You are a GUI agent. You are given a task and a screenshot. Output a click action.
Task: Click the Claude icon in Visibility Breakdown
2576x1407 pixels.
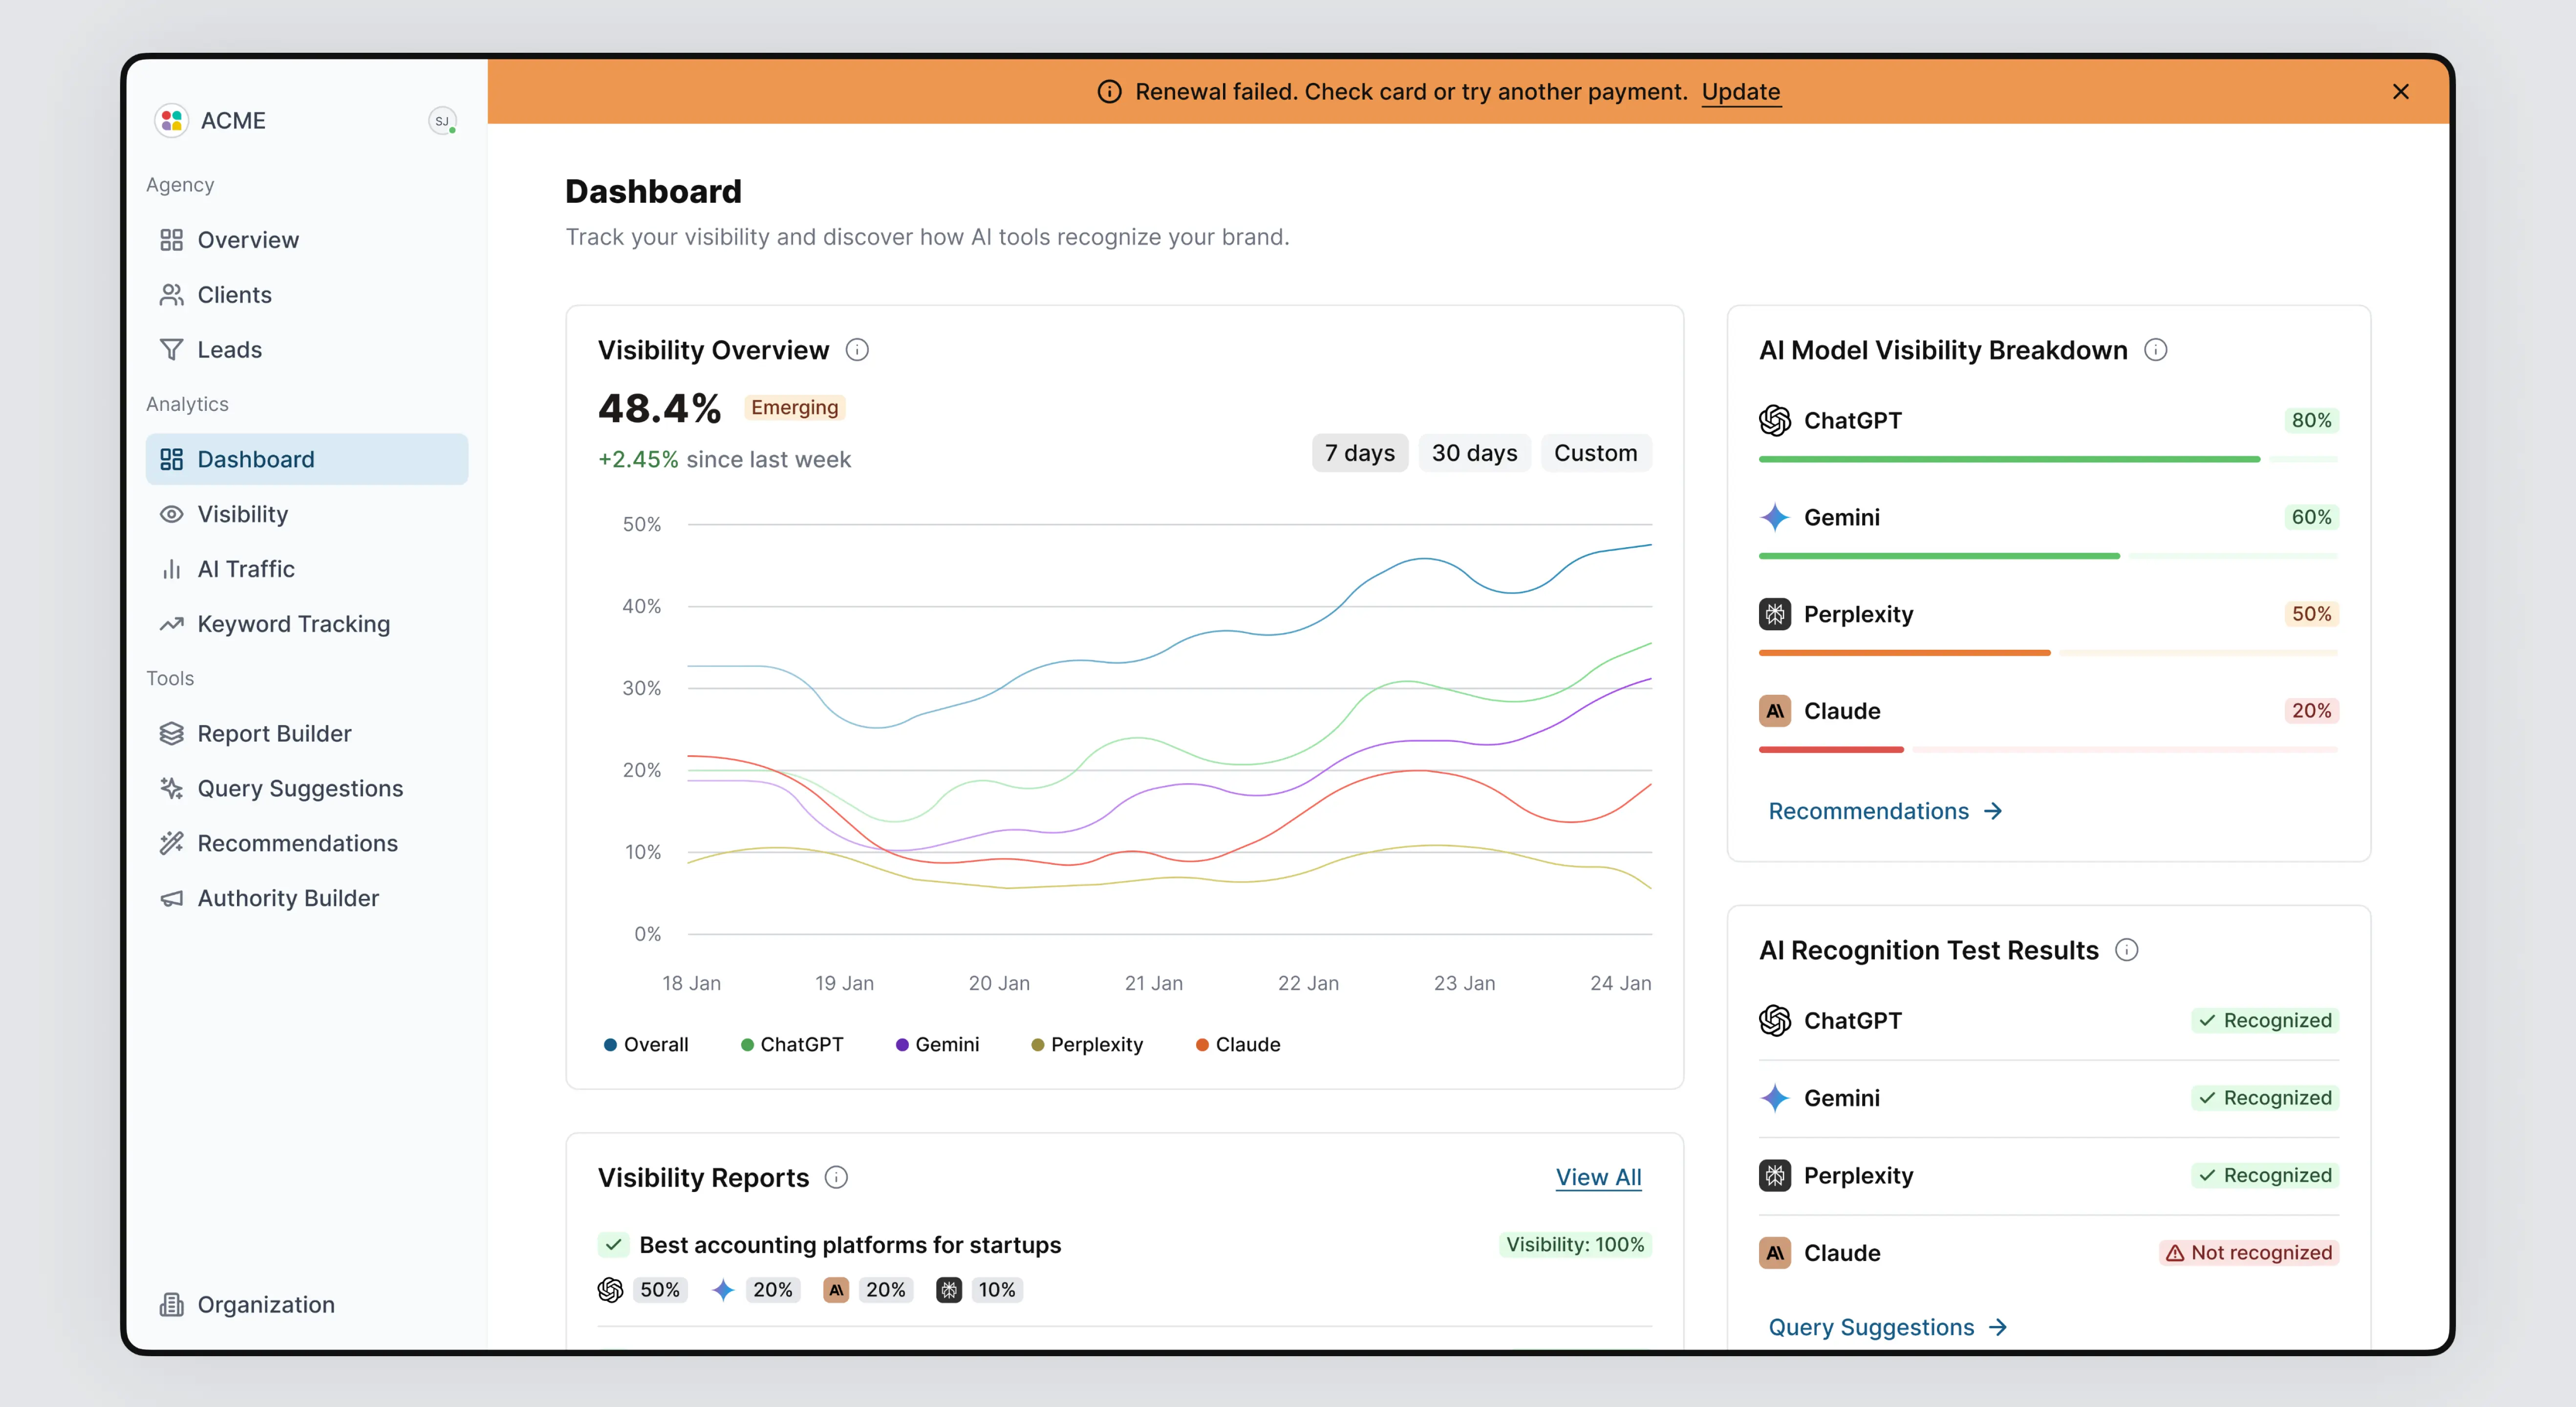(1775, 711)
